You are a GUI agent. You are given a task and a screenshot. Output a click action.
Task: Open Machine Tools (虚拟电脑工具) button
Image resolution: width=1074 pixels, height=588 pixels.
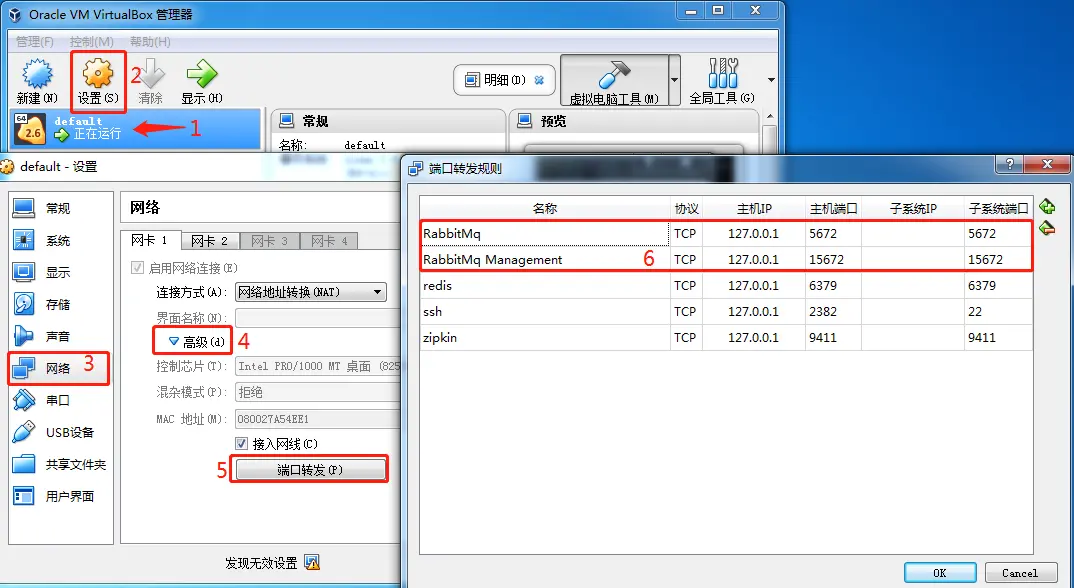614,81
